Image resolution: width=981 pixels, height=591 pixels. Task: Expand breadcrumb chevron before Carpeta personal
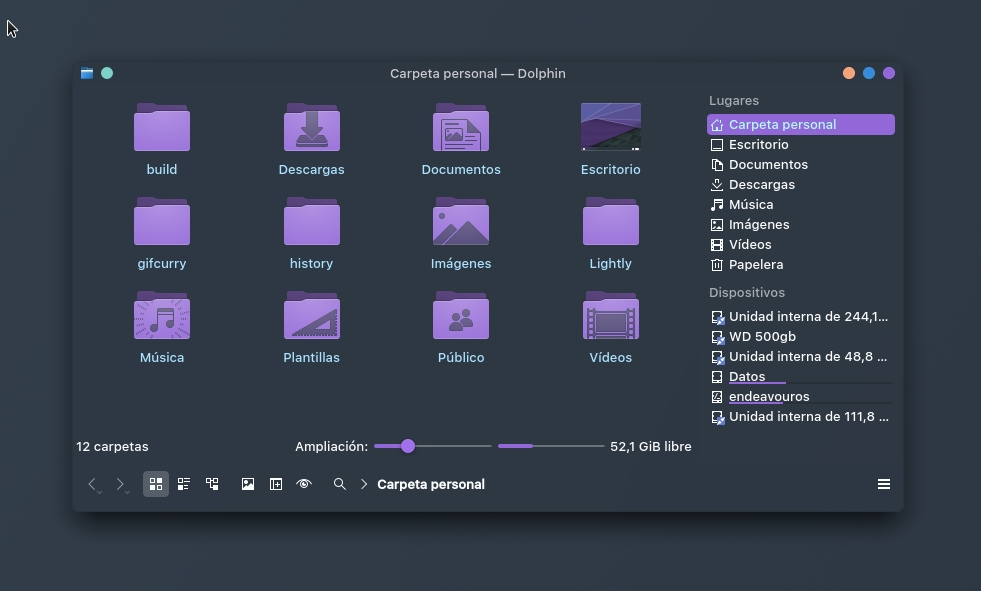(364, 484)
